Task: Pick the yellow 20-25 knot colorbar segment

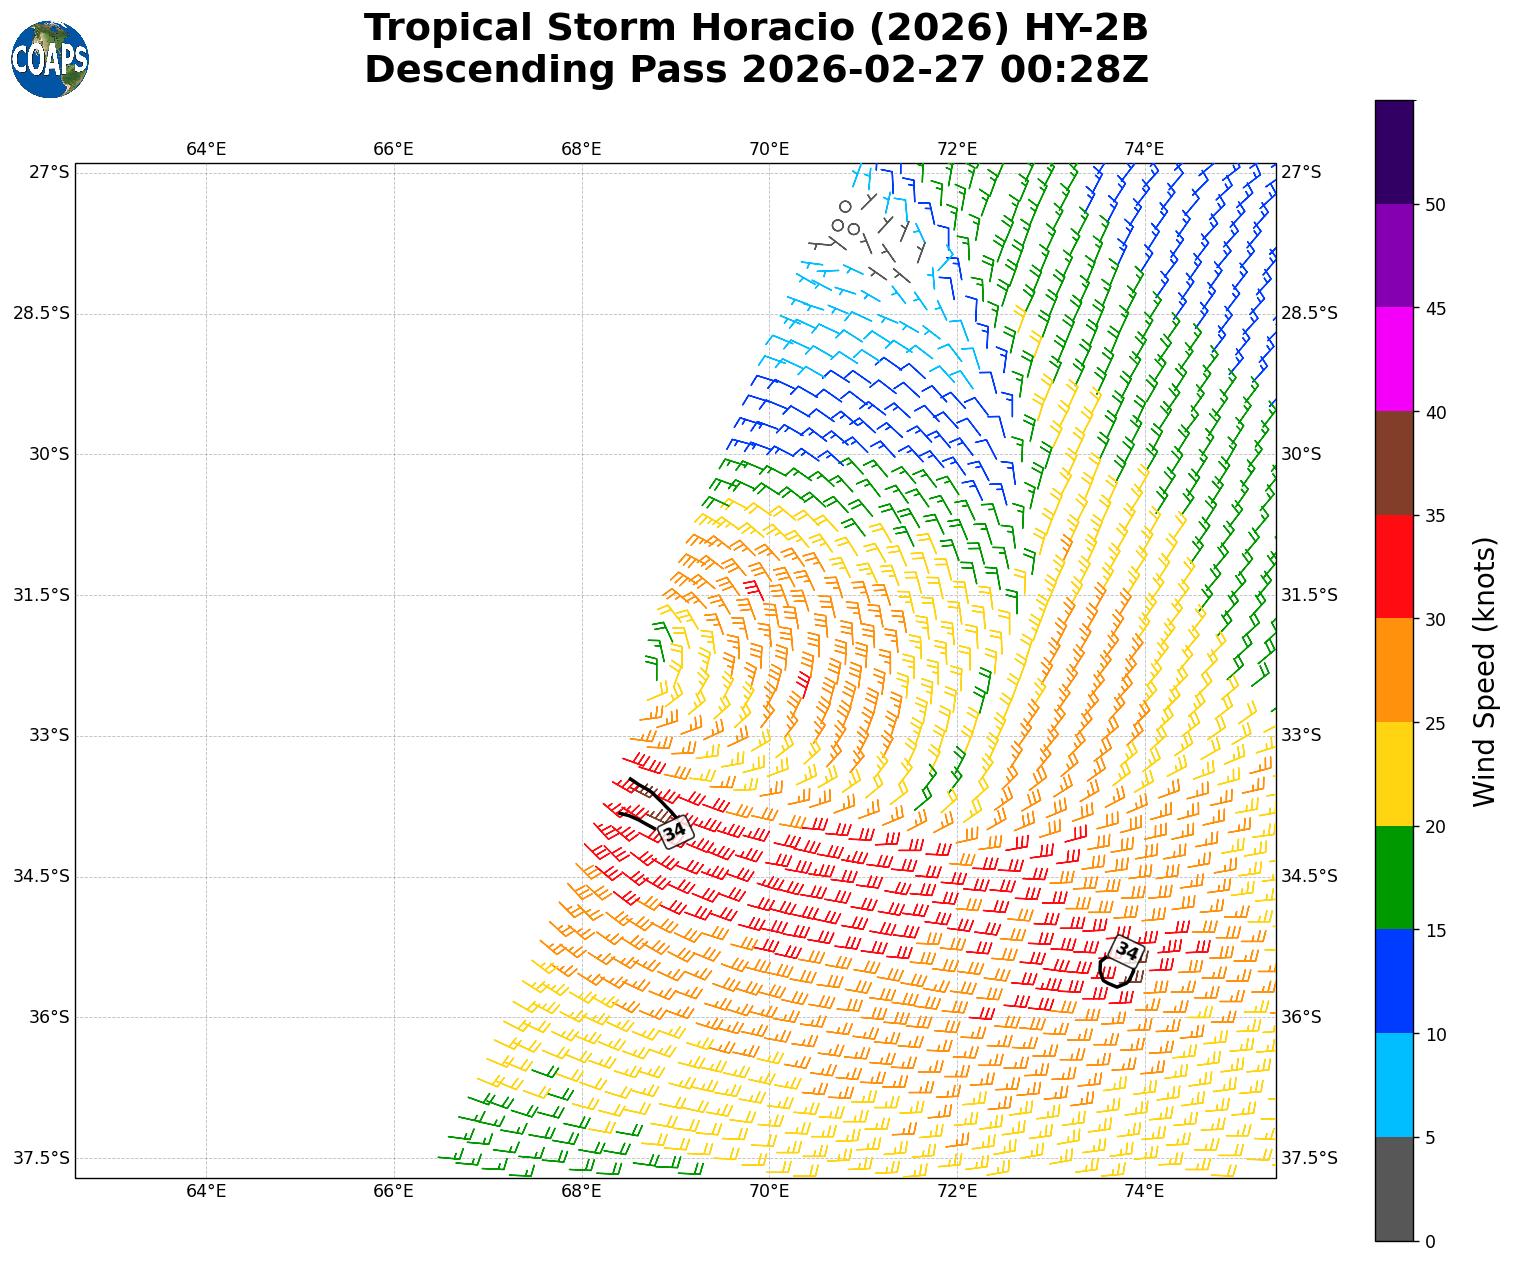Action: tap(1394, 774)
